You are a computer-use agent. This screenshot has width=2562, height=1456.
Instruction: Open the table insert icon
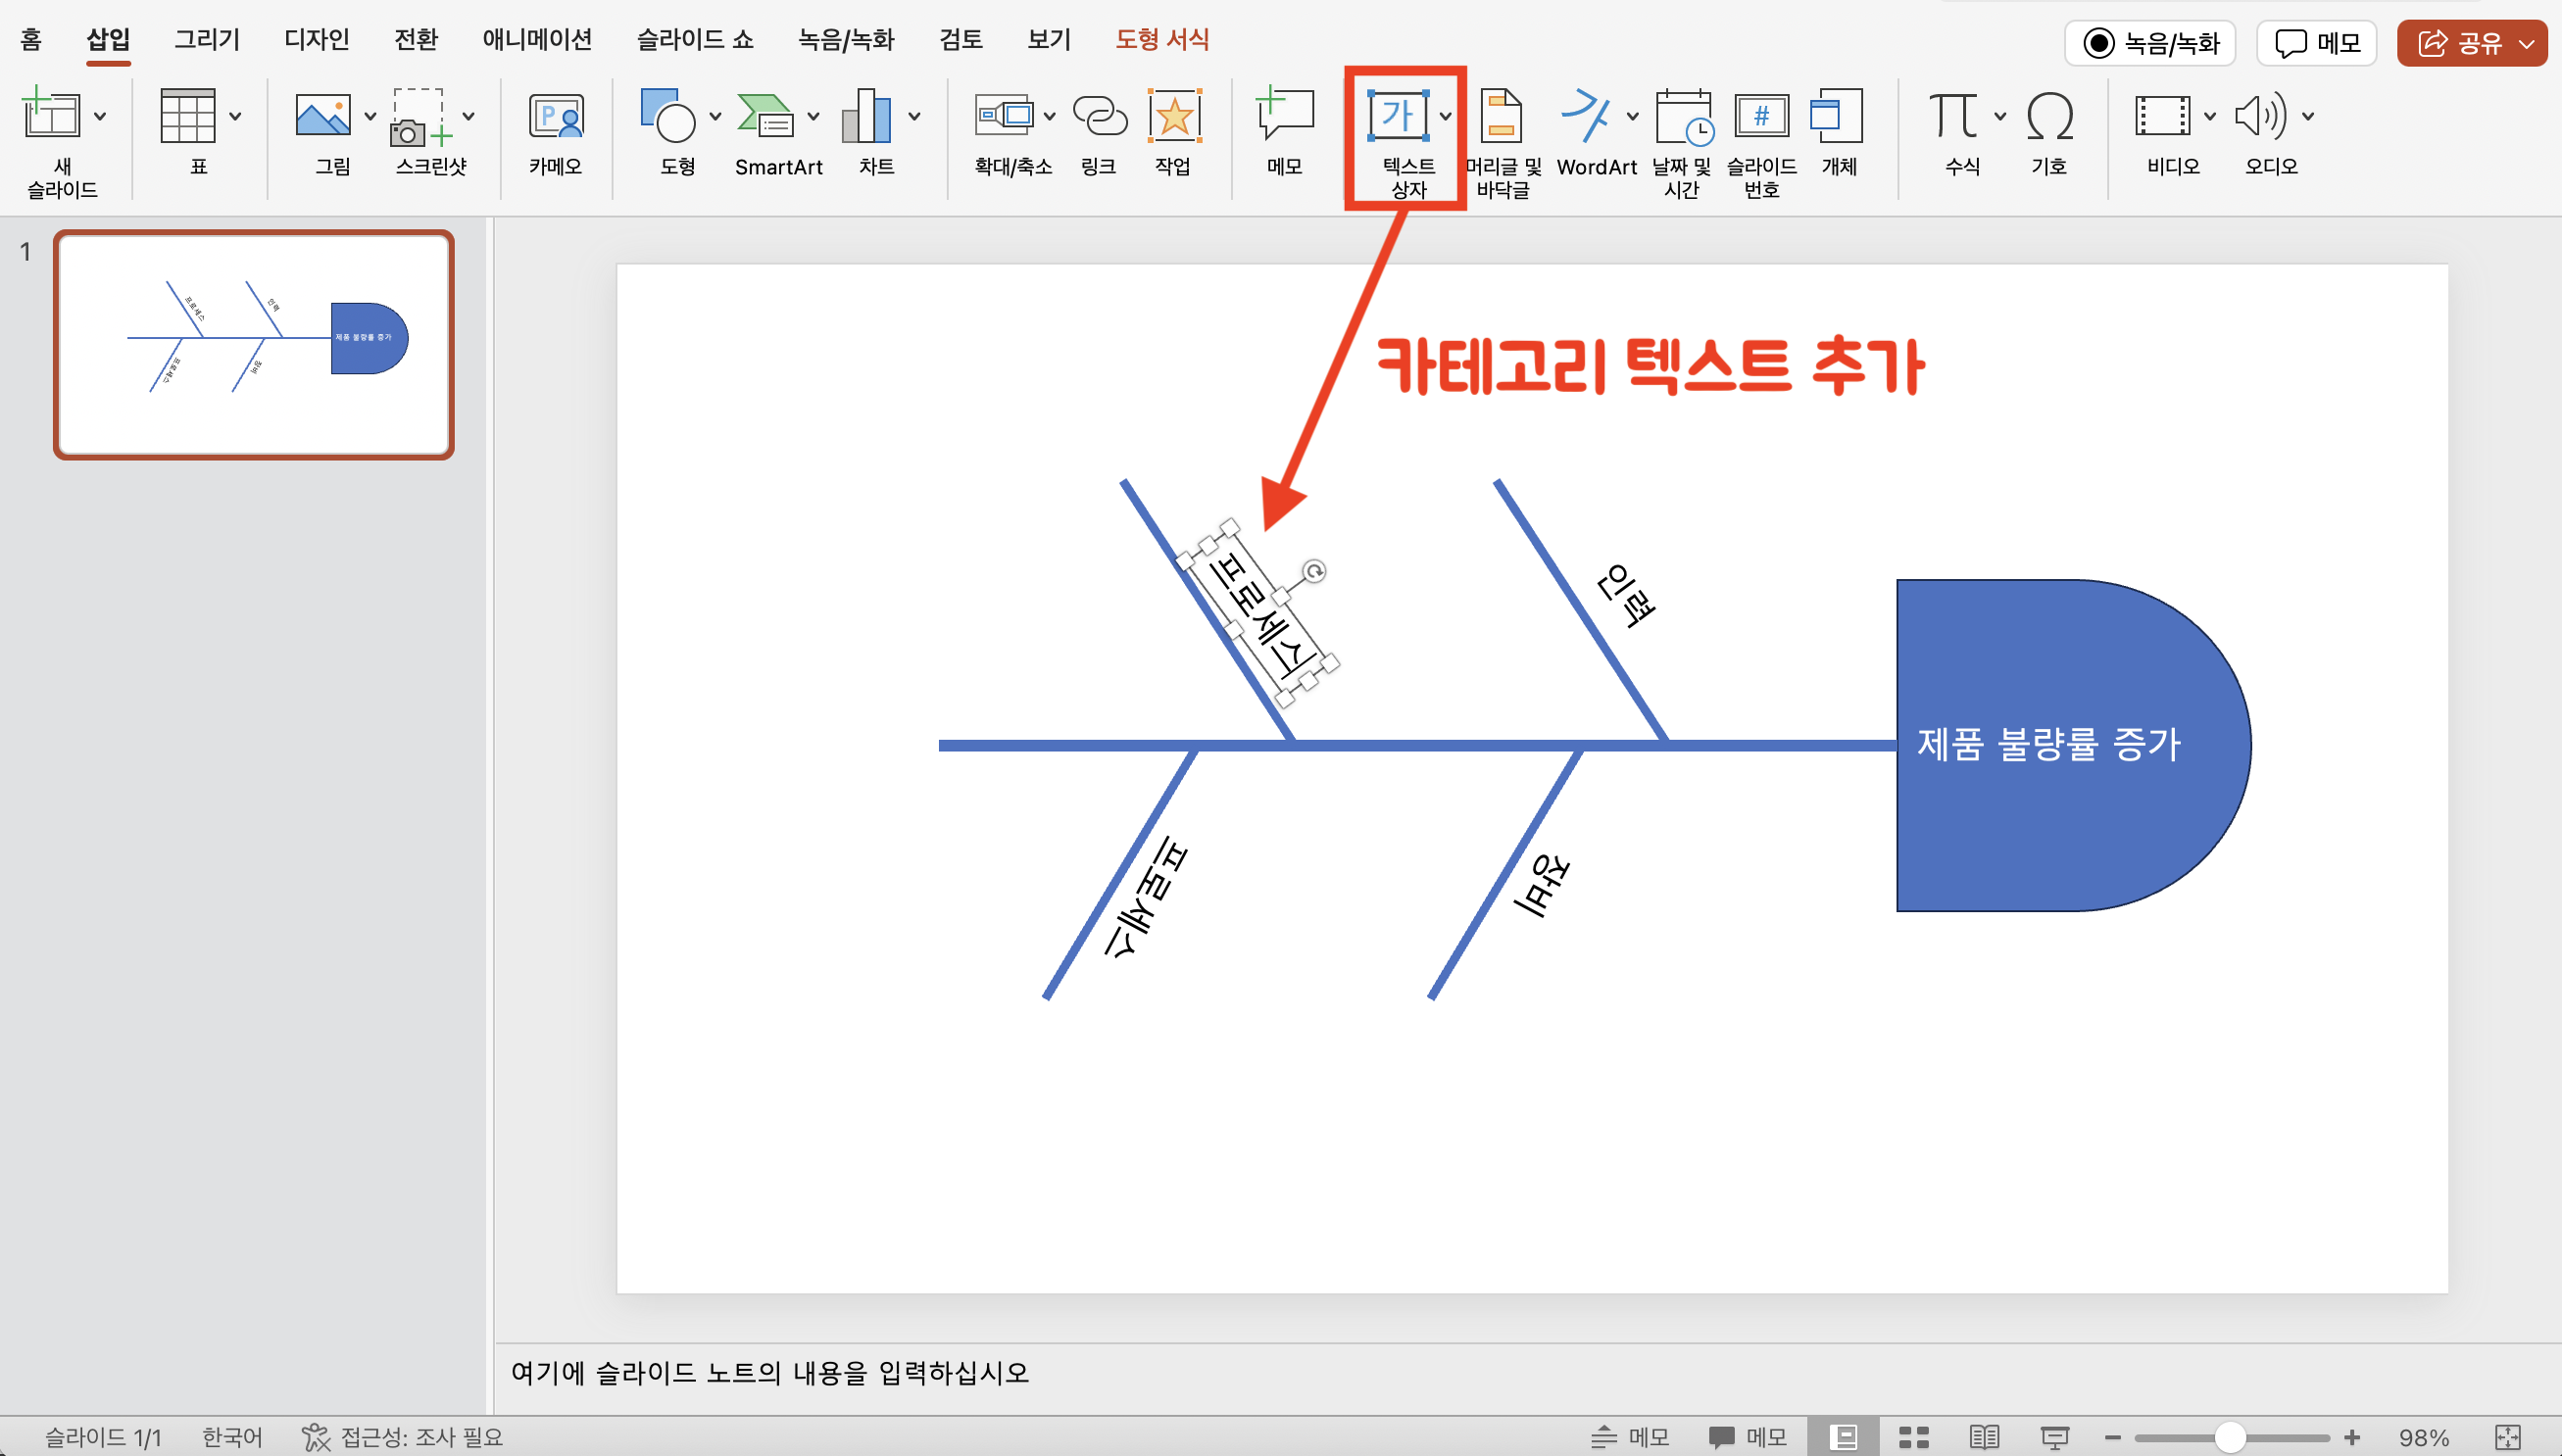(x=188, y=114)
